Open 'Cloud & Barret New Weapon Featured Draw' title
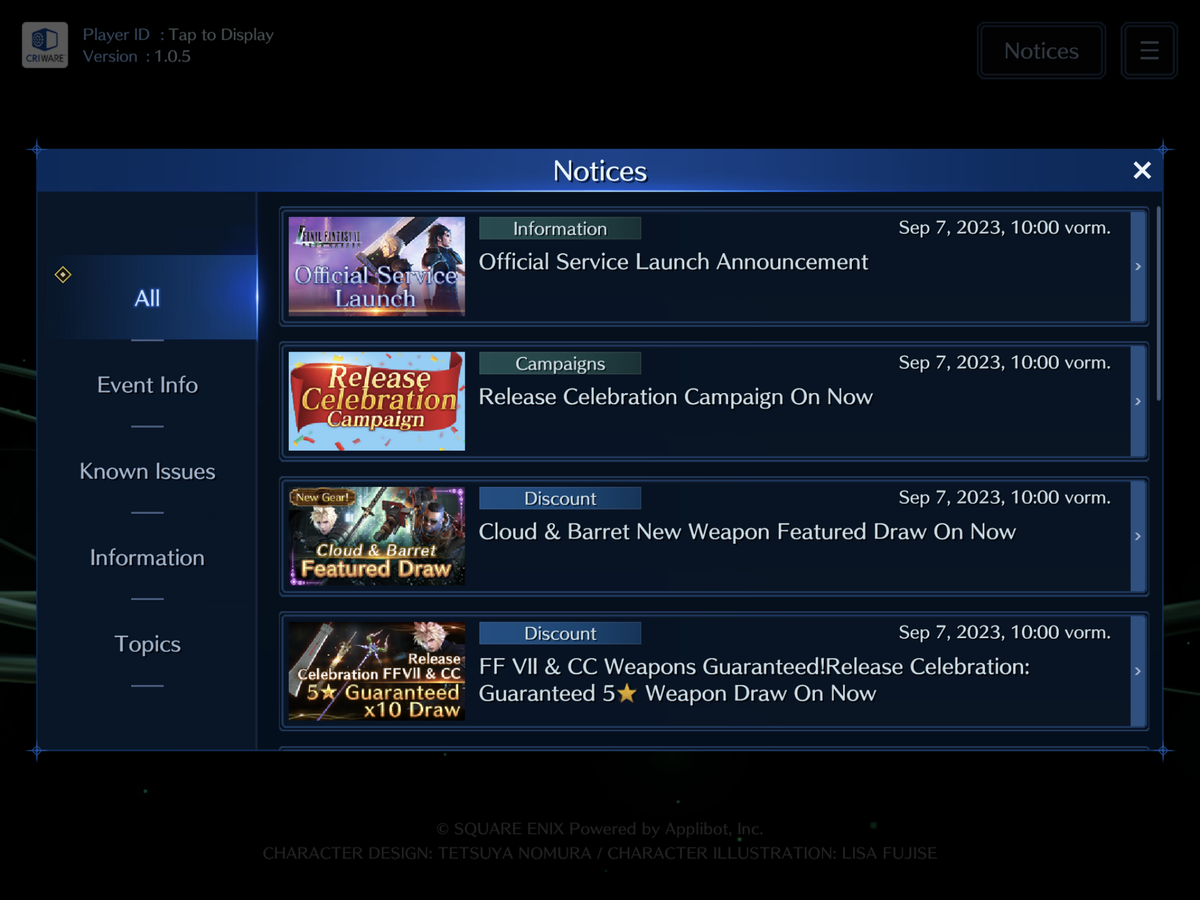The image size is (1200, 900). (747, 532)
